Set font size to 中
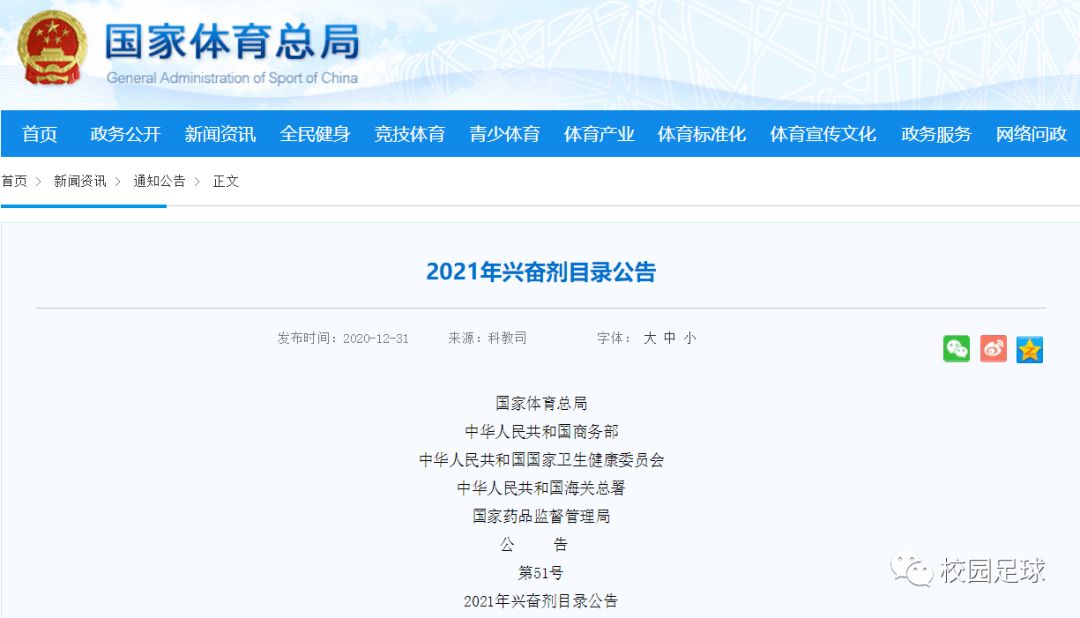 tap(670, 338)
